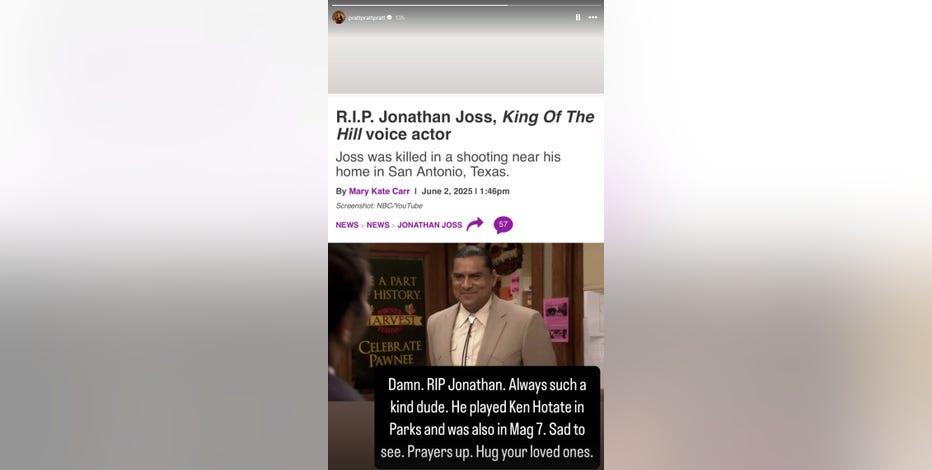The height and width of the screenshot is (470, 932).
Task: Click the article subheading about San Antonio
Action: tap(448, 165)
